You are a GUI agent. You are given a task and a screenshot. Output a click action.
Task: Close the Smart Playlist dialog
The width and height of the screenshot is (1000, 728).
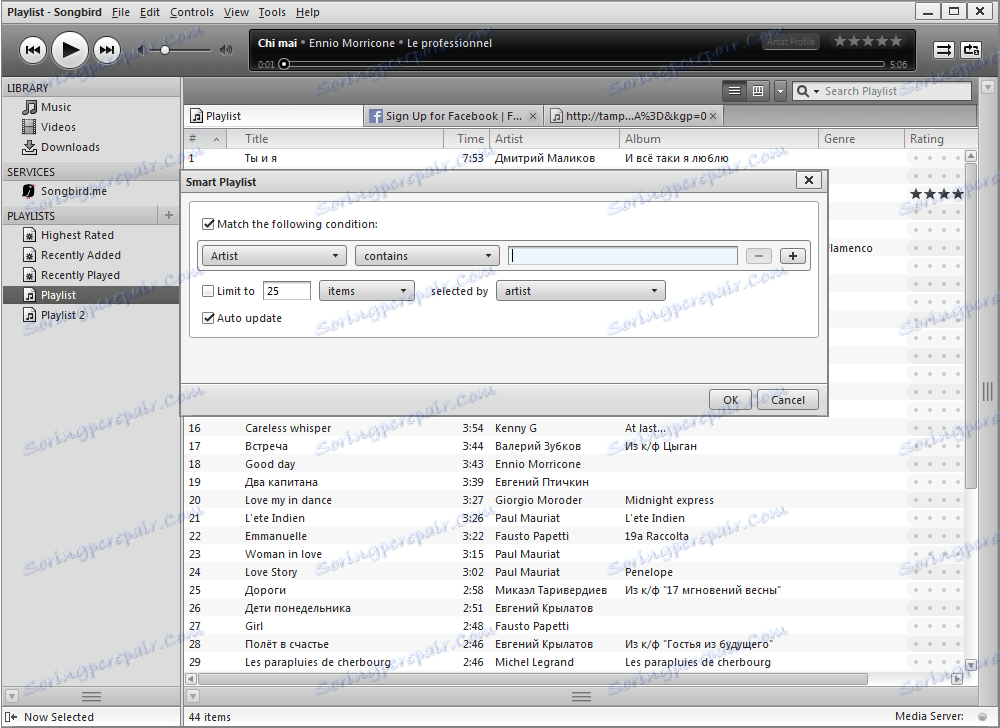click(809, 180)
